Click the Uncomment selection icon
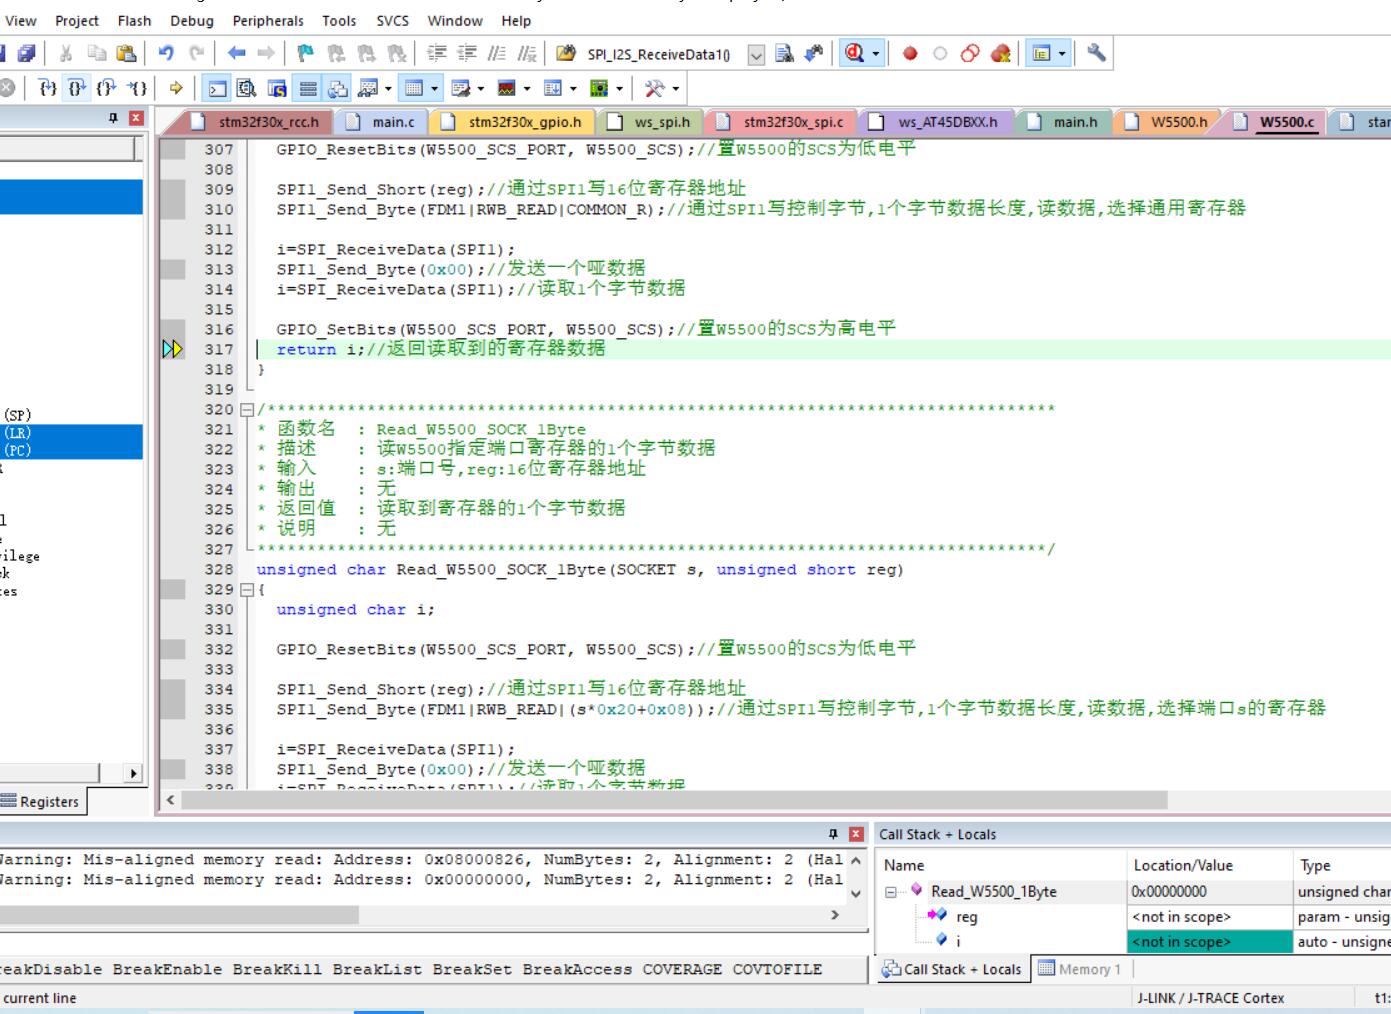 tap(527, 54)
